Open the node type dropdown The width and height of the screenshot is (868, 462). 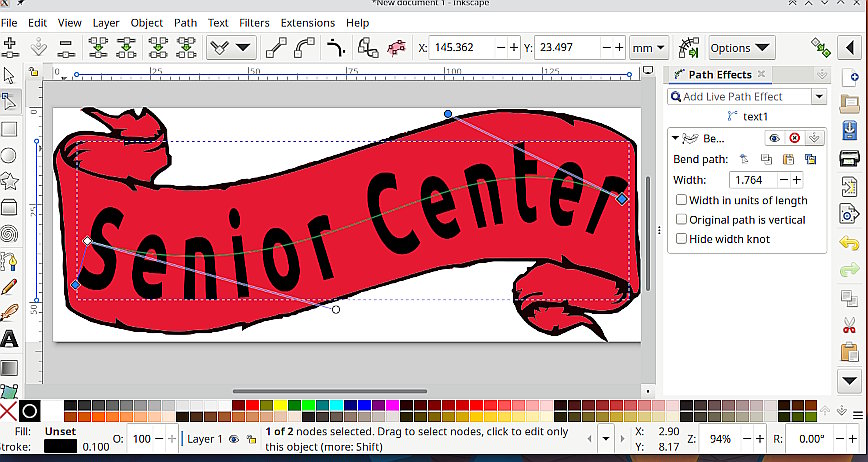tap(231, 48)
